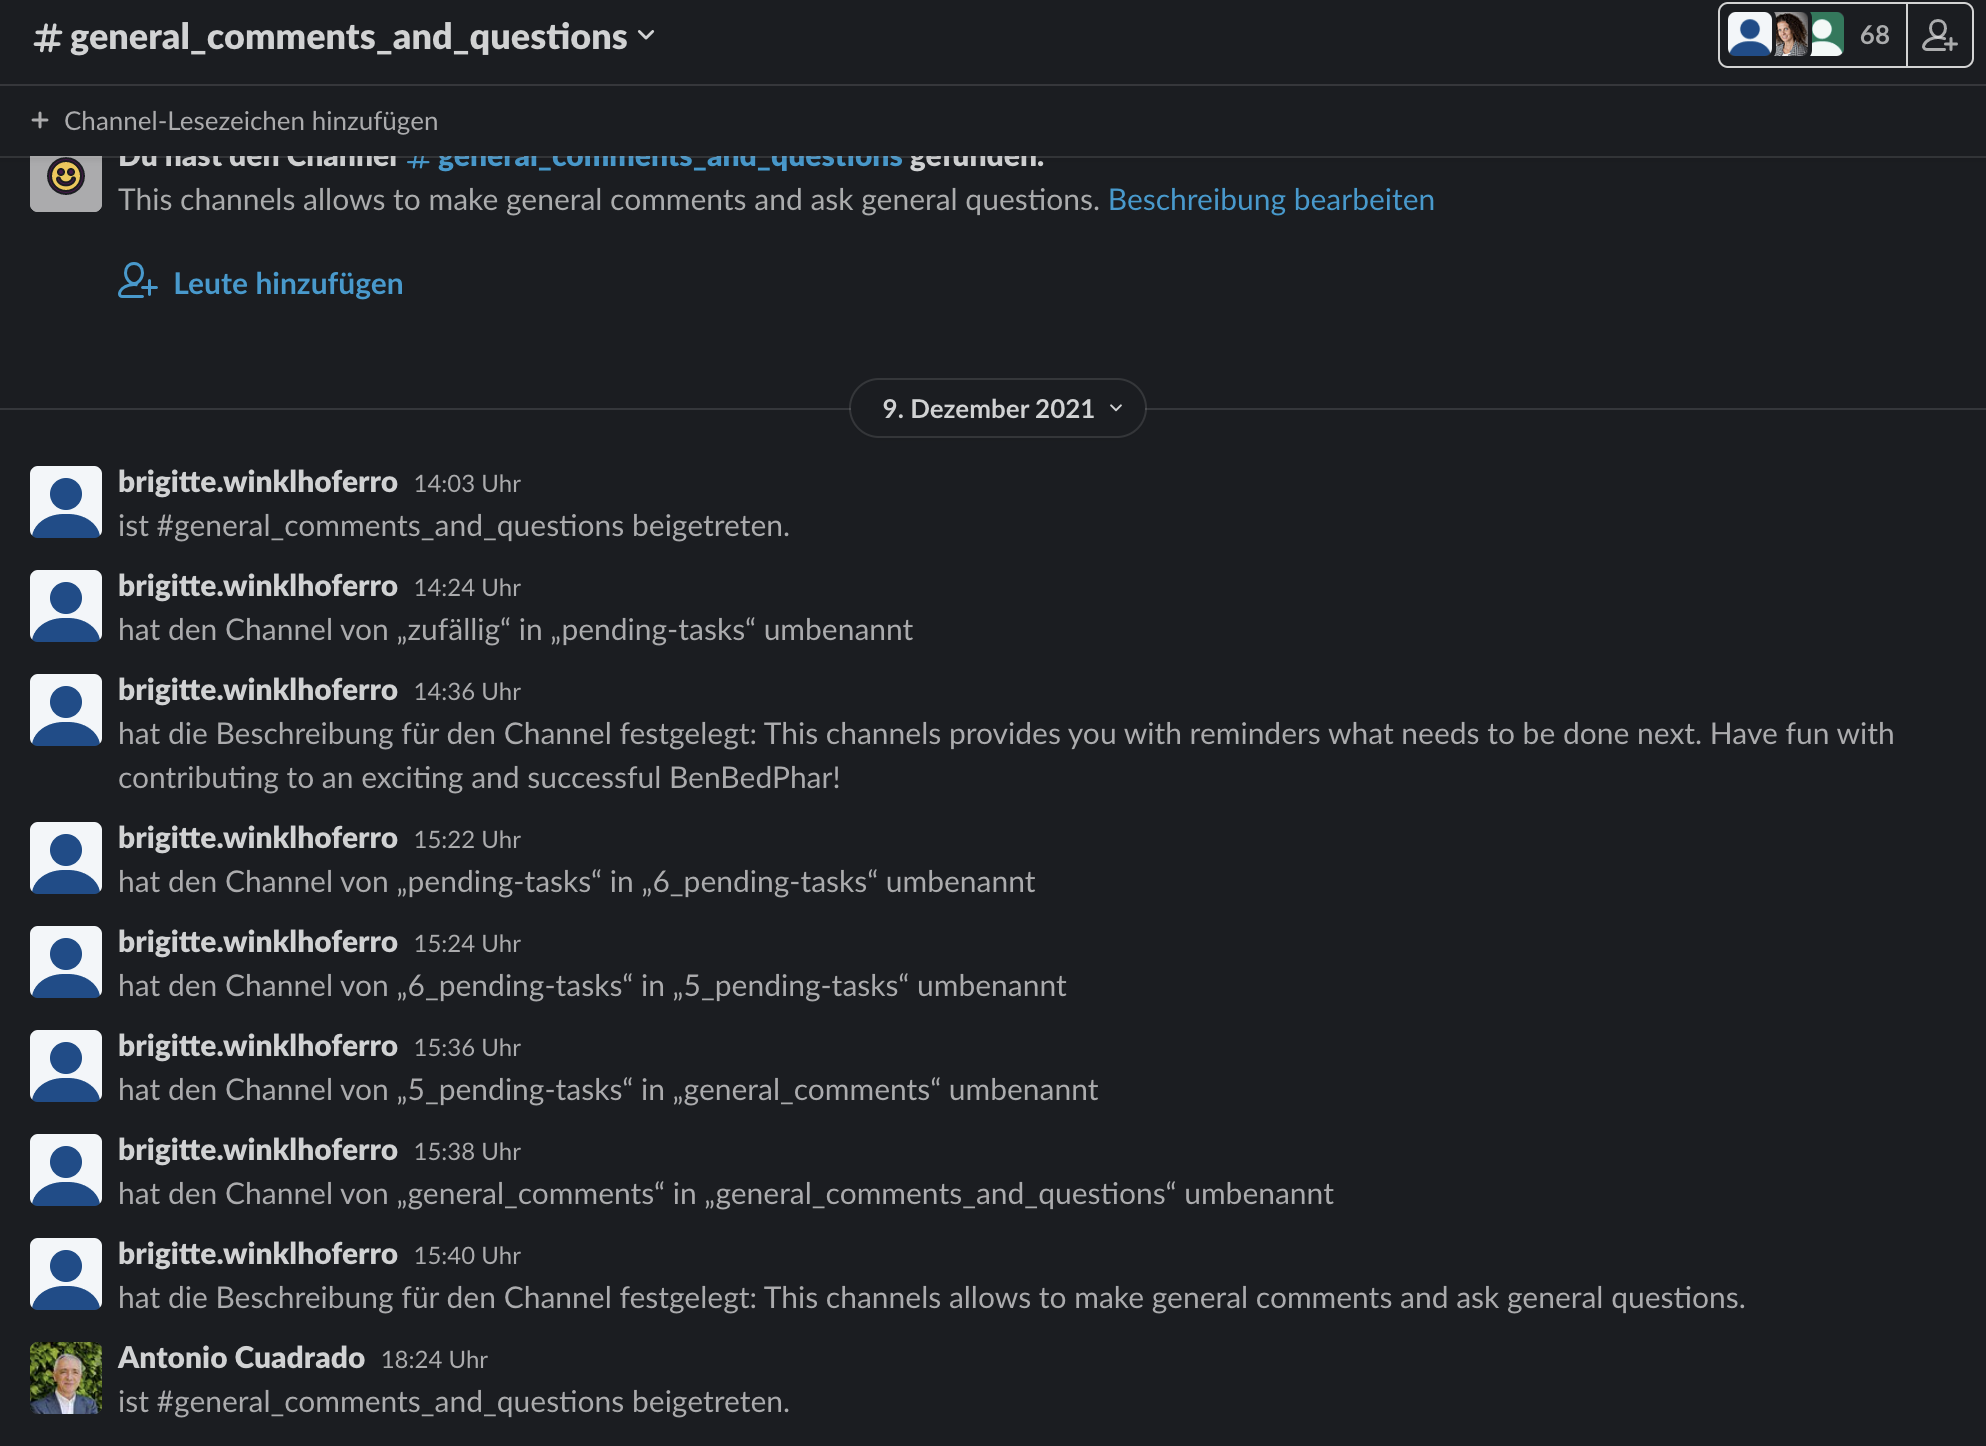Click the Antonio Cuadrado username
The width and height of the screenshot is (1986, 1446).
click(241, 1358)
